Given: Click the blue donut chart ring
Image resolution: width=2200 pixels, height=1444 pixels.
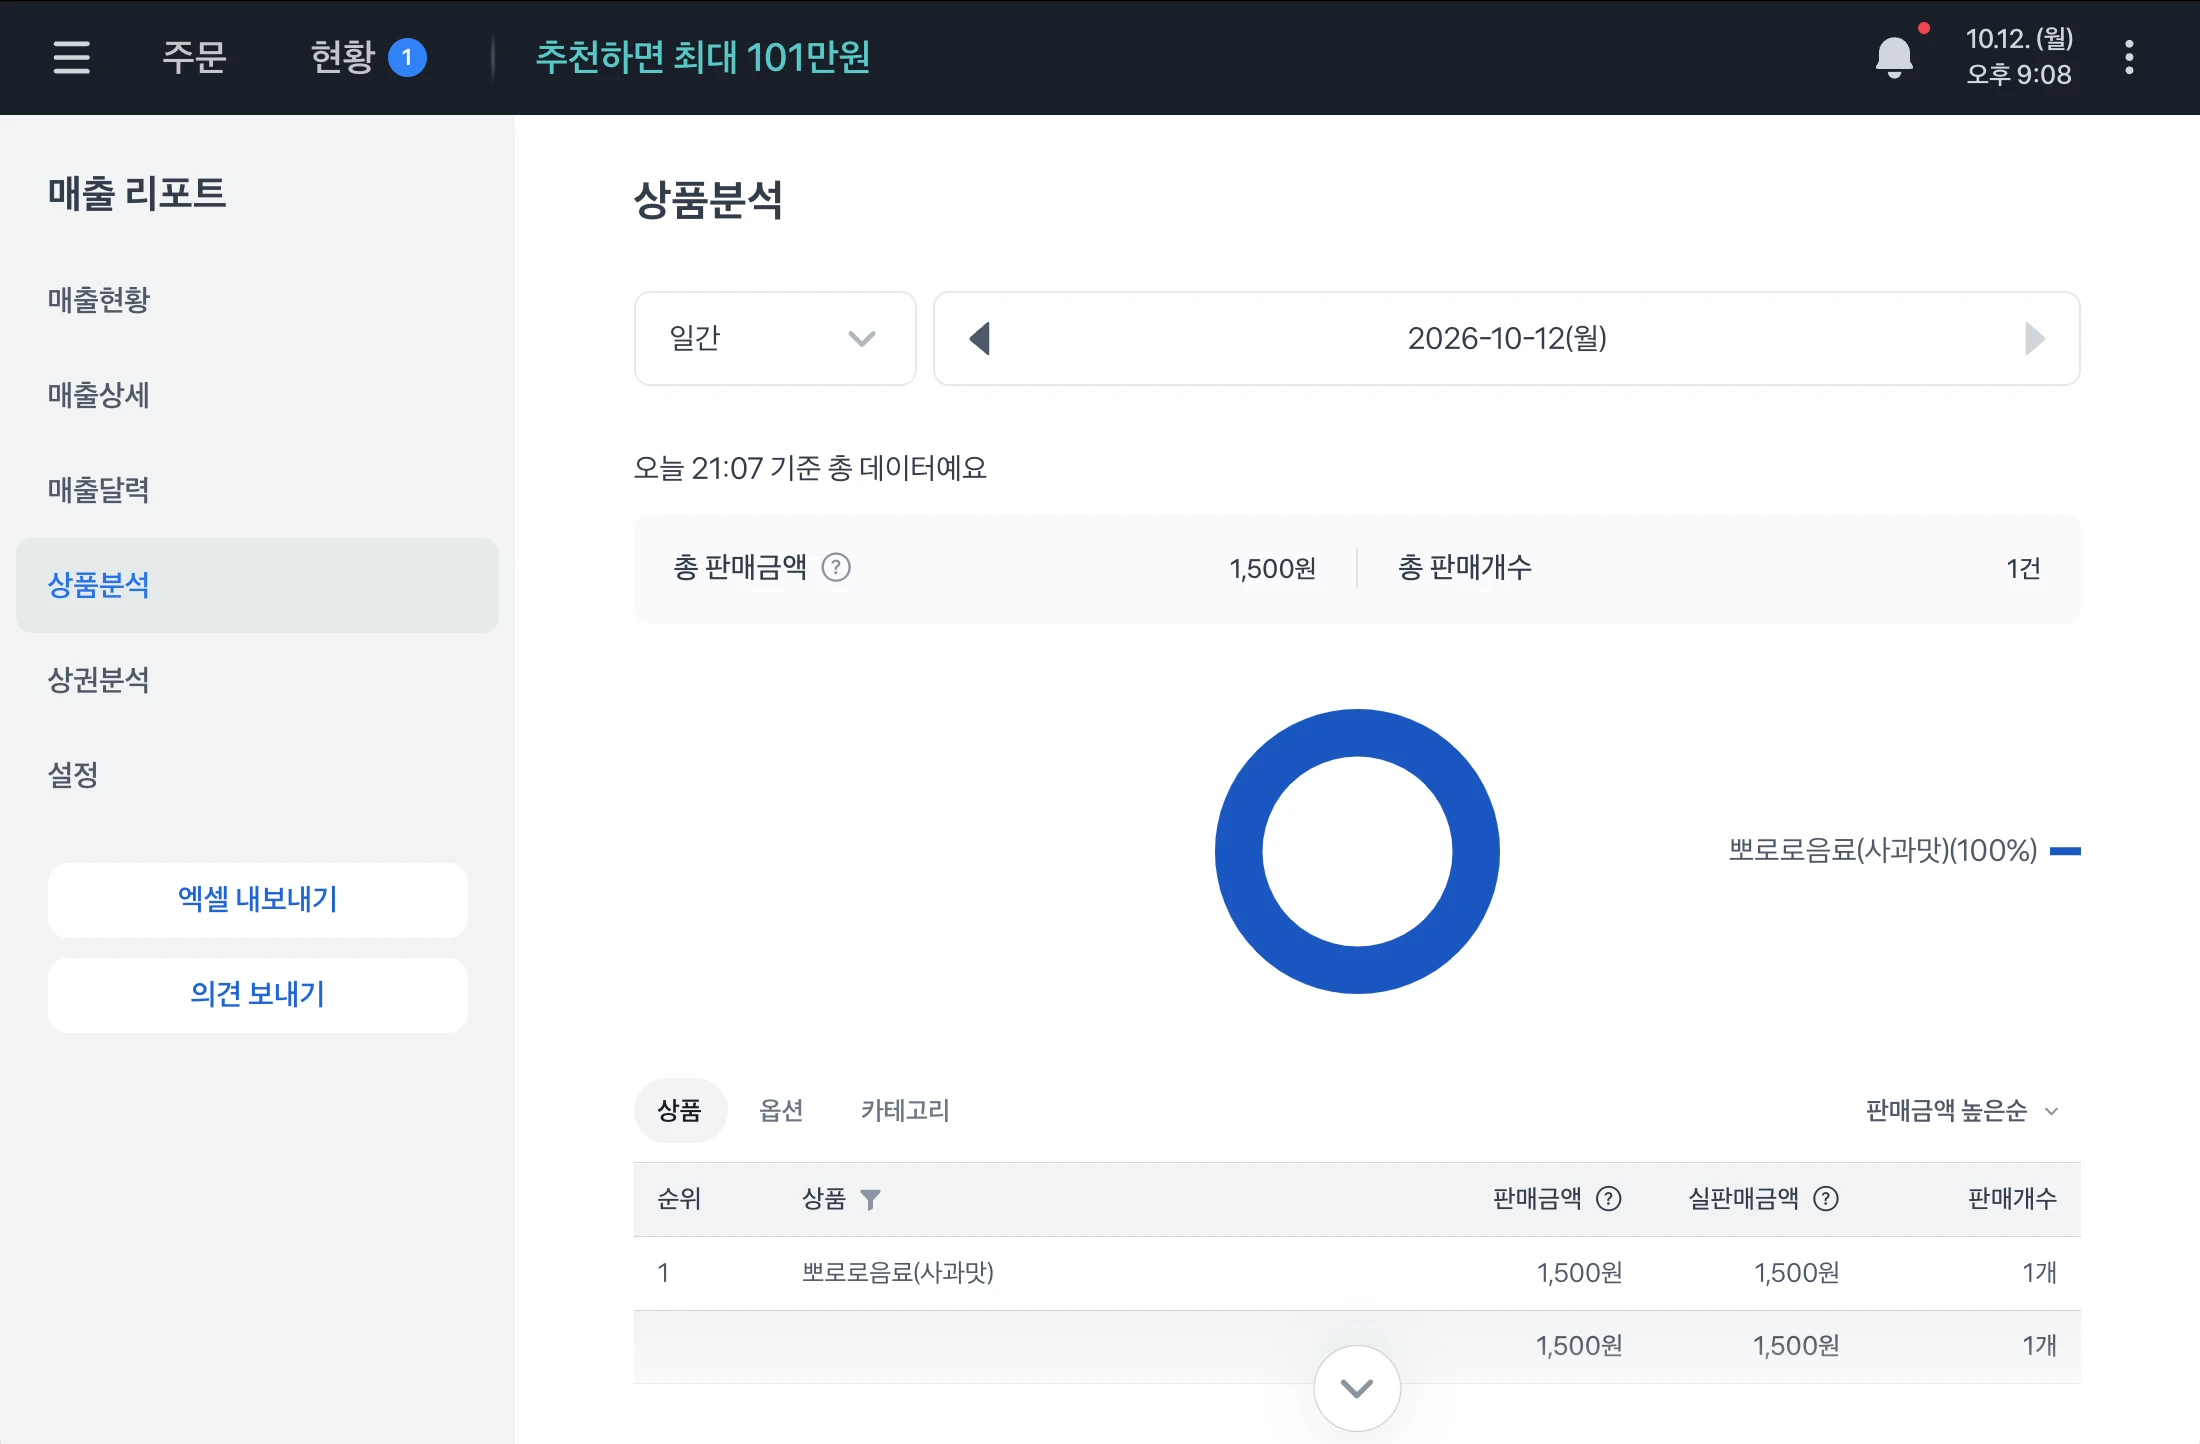Looking at the screenshot, I should click(x=1238, y=851).
